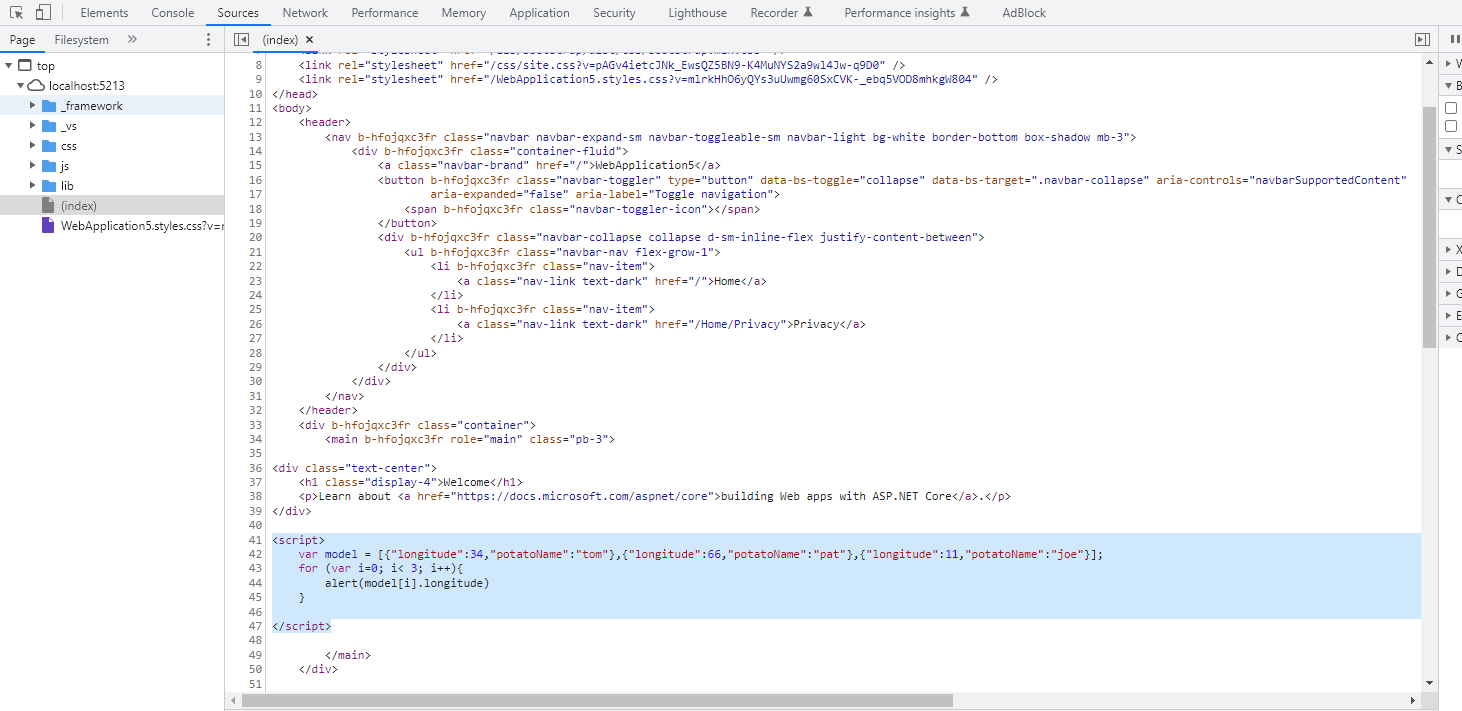
Task: Hide the navigator sidebar panel
Action: point(241,40)
